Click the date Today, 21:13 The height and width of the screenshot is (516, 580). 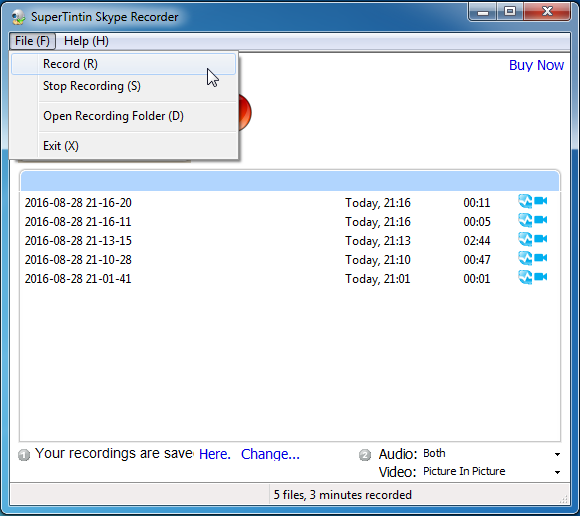click(x=378, y=241)
